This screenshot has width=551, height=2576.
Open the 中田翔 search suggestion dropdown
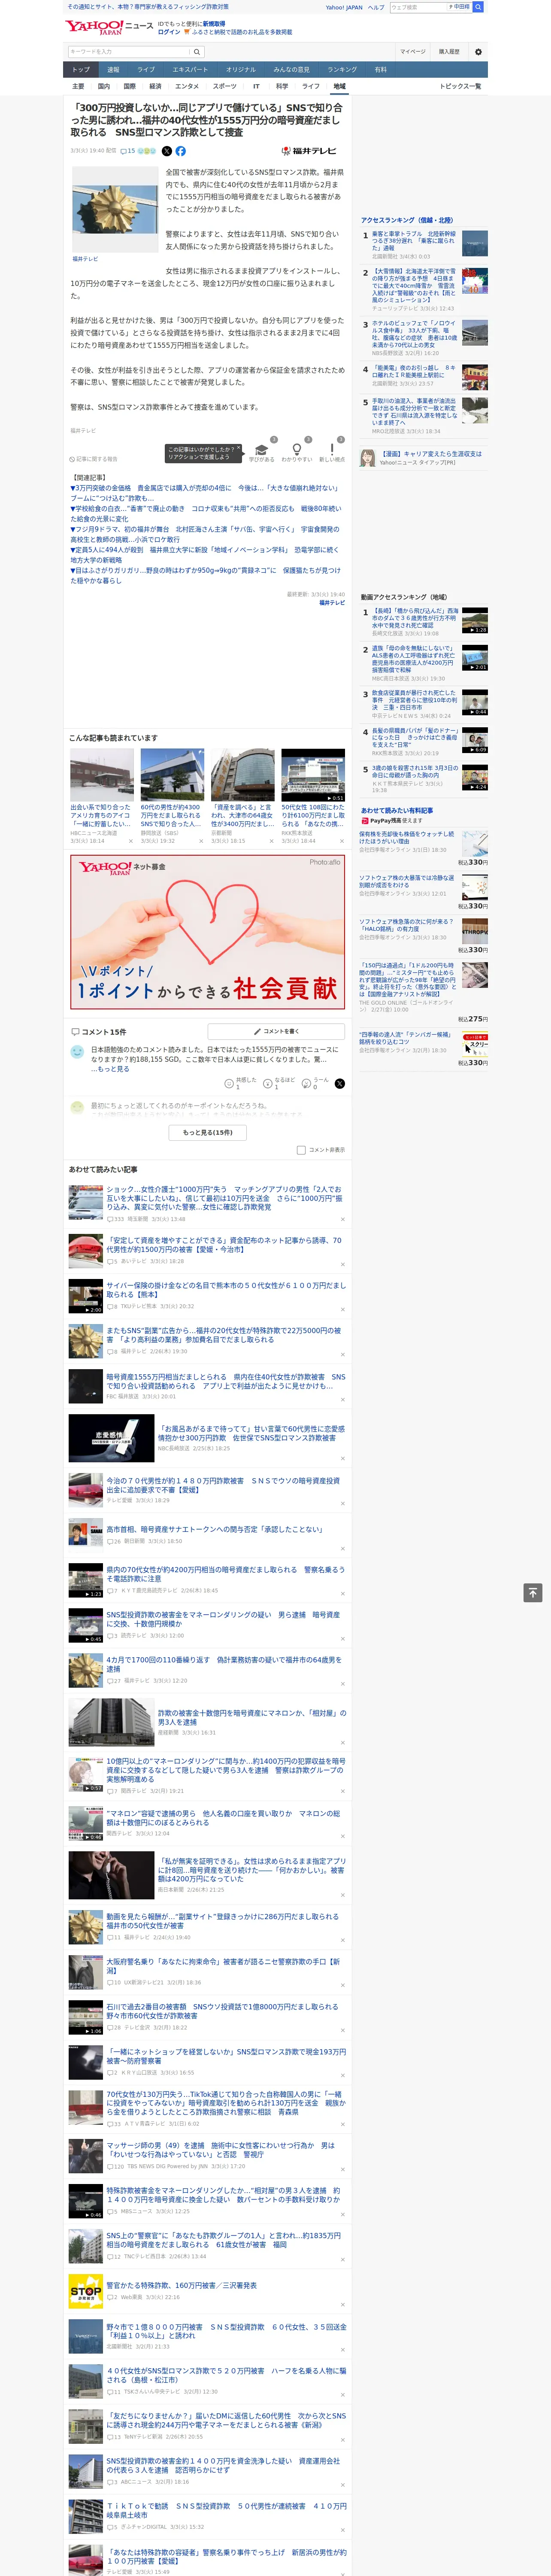pyautogui.click(x=460, y=7)
